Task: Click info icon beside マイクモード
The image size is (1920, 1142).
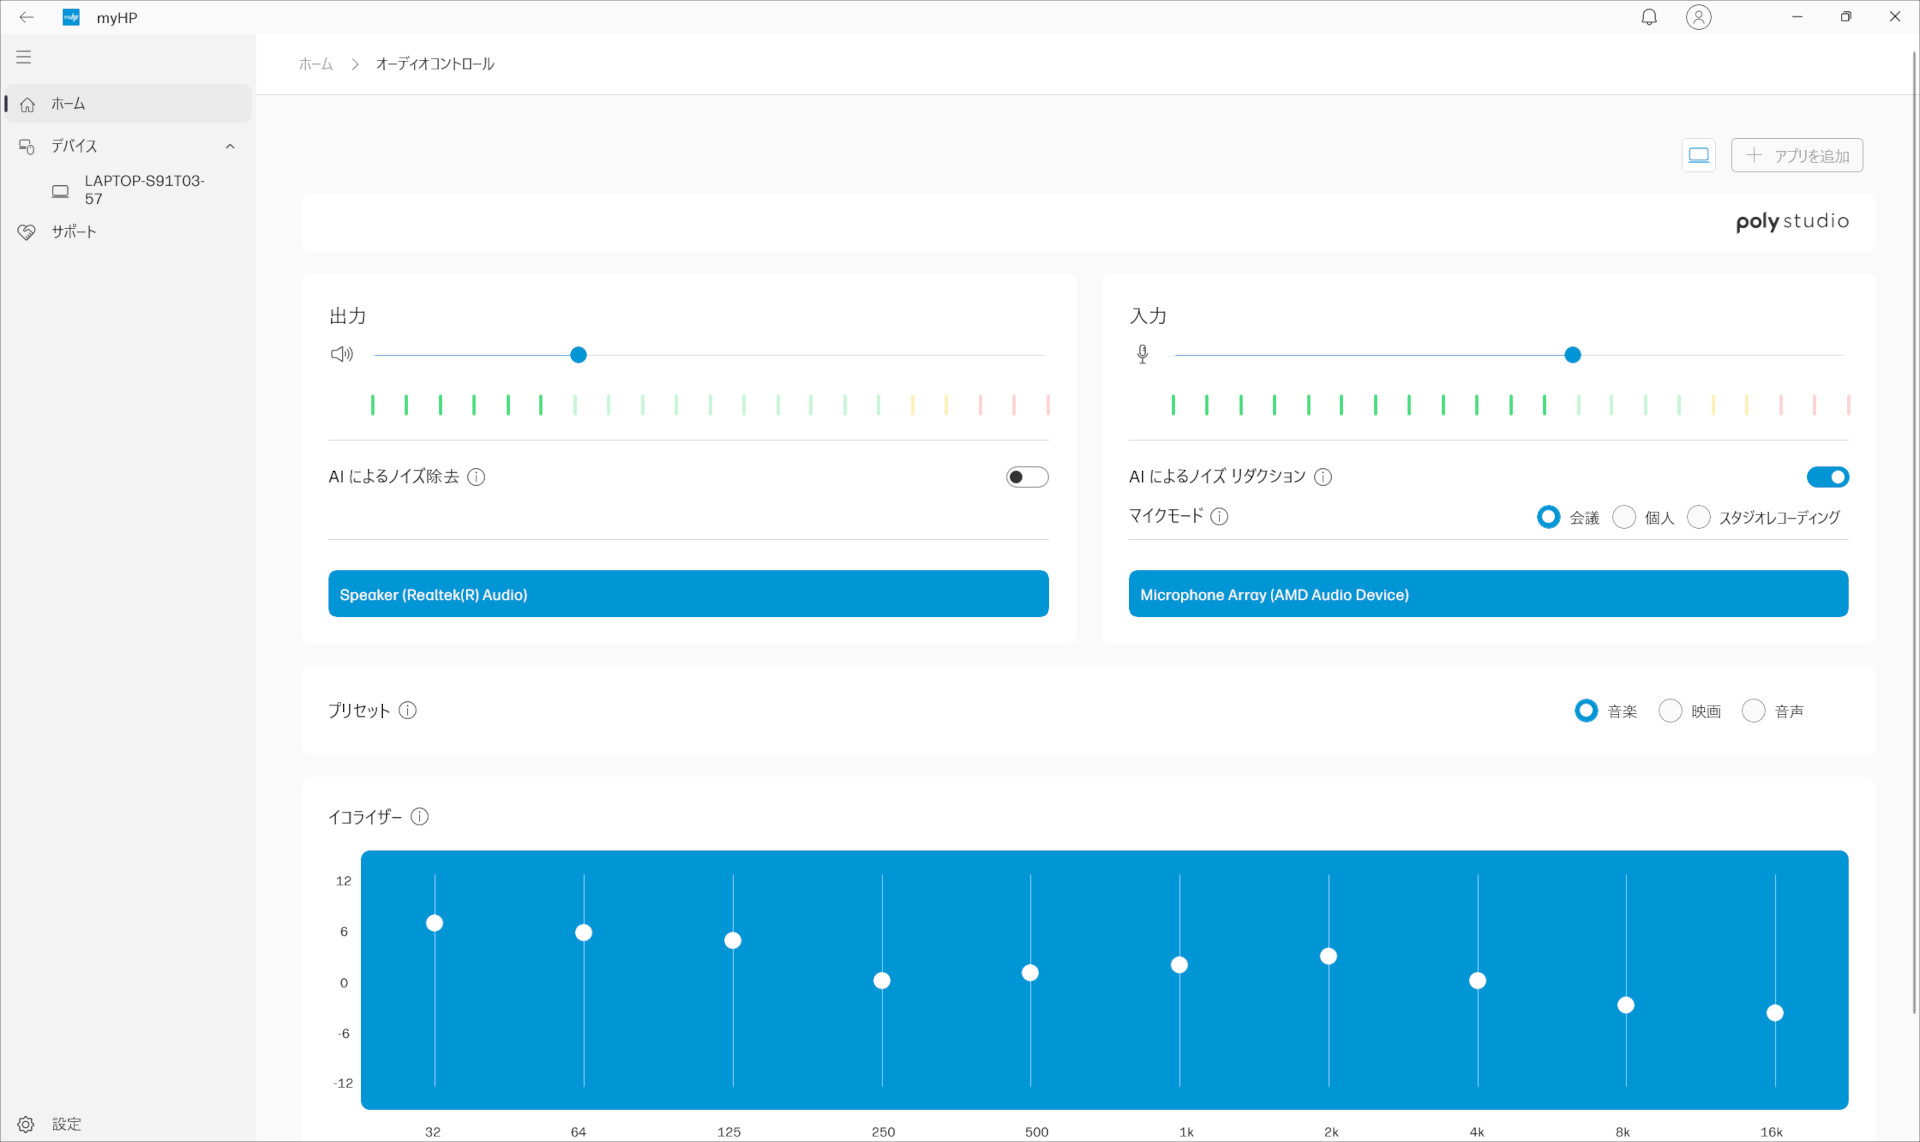Action: [1219, 517]
